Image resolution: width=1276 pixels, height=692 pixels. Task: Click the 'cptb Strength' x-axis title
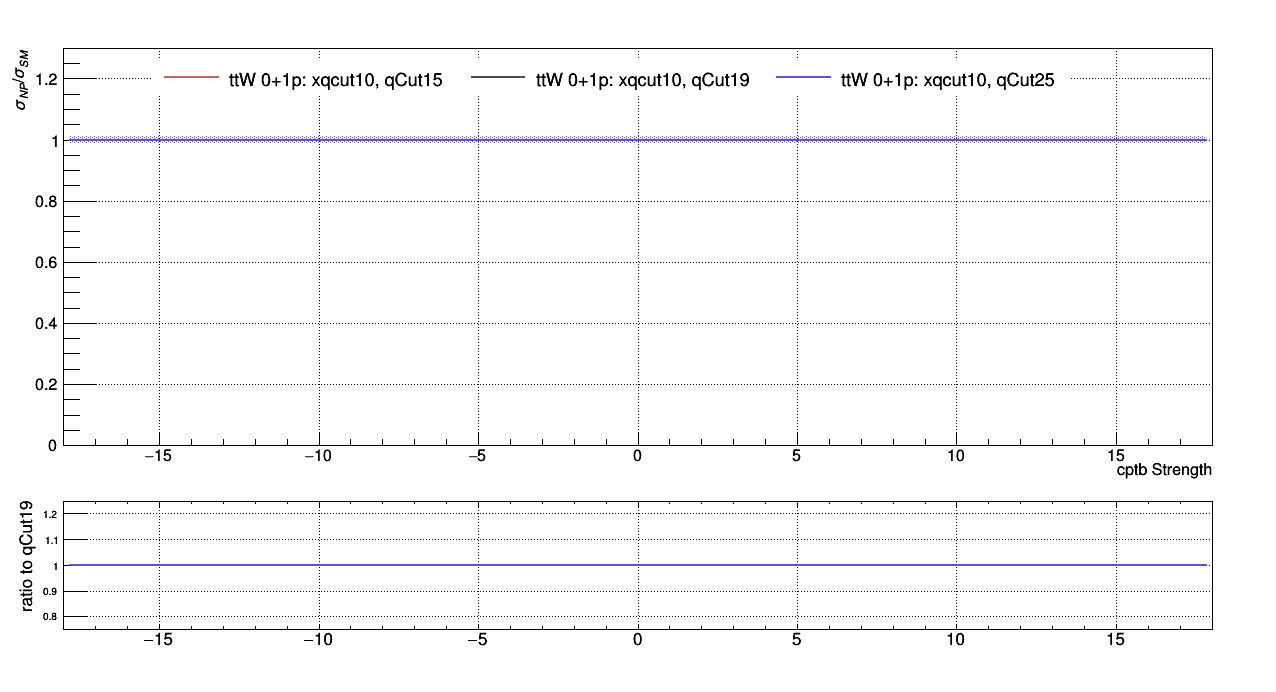click(x=1164, y=470)
